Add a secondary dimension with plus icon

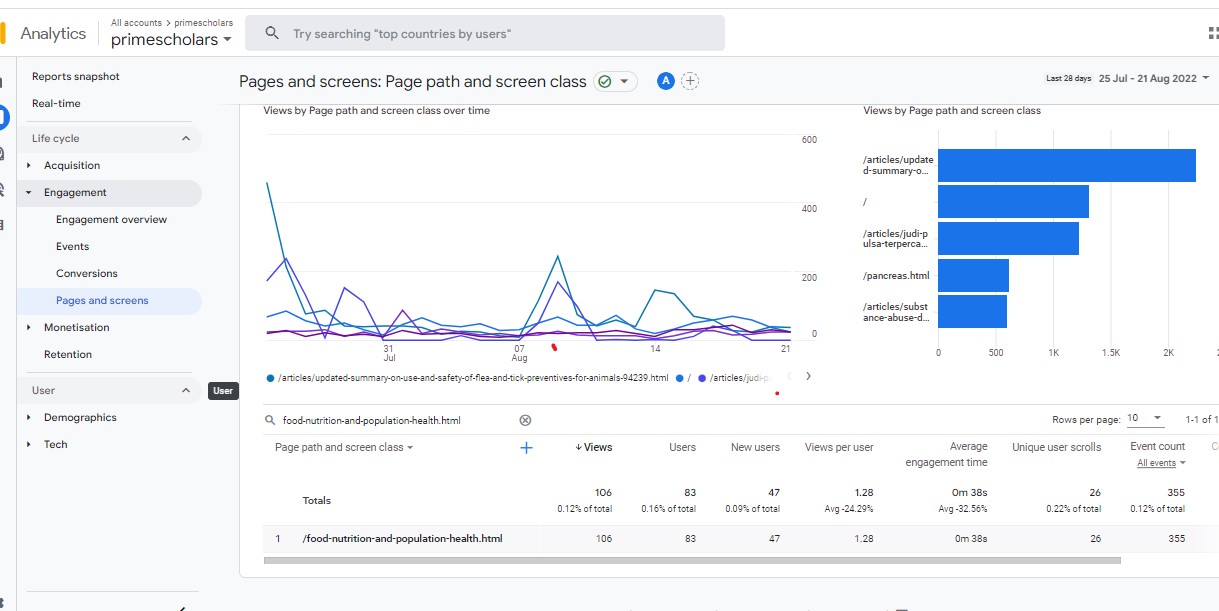[526, 448]
